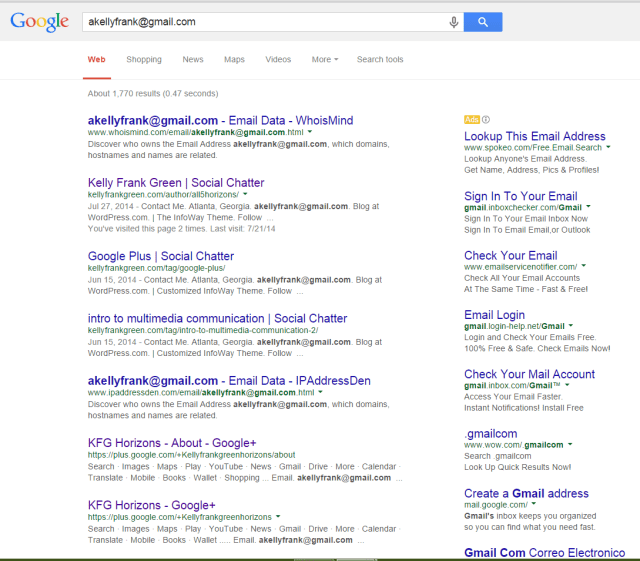
Task: Expand arrow next to emailservicenotifier.com URL
Action: [584, 266]
